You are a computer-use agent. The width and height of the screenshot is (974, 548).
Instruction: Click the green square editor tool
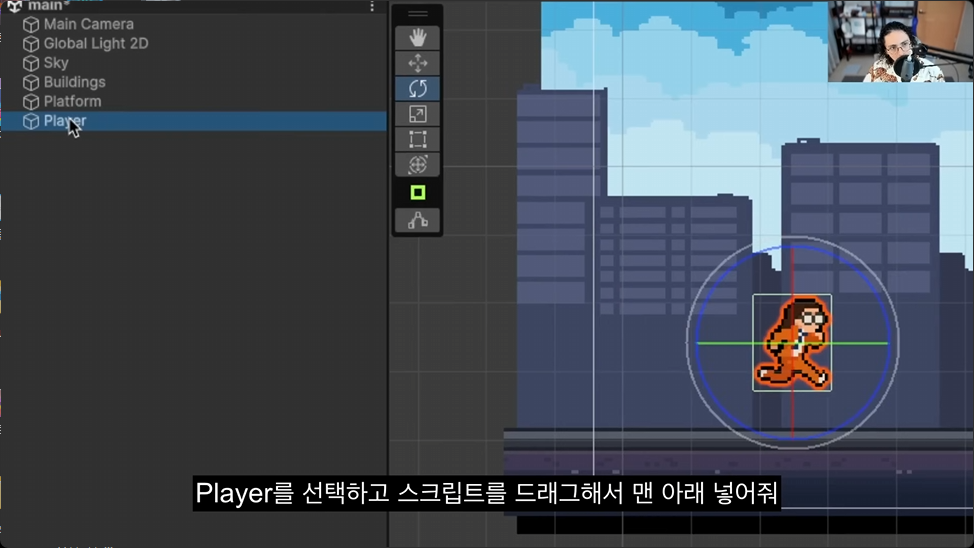tap(417, 193)
